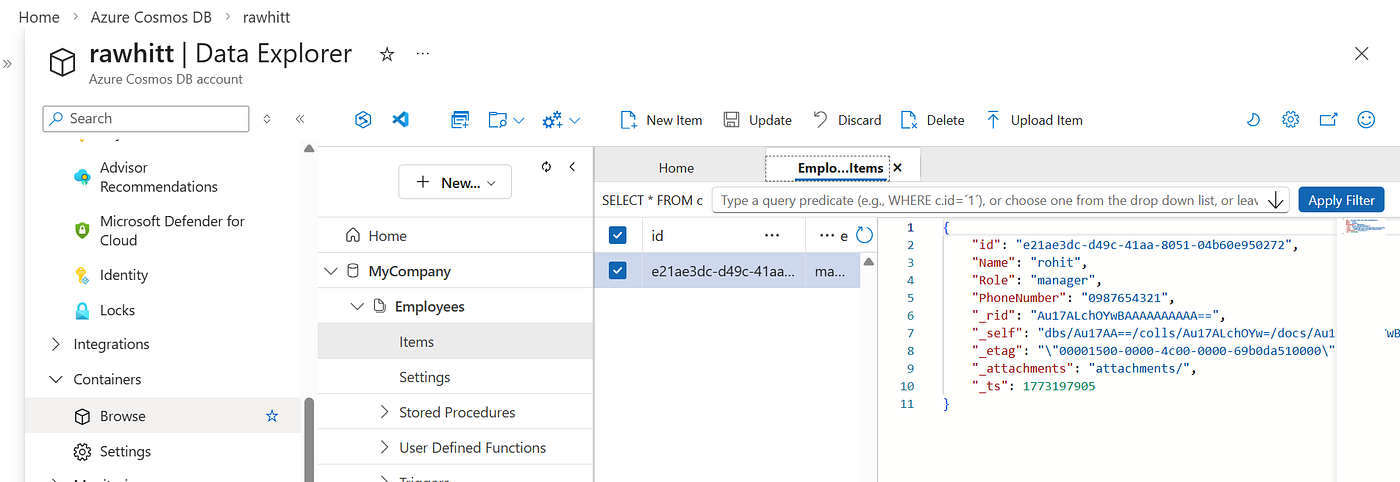
Task: Open the Locks menu item
Action: pyautogui.click(x=117, y=310)
